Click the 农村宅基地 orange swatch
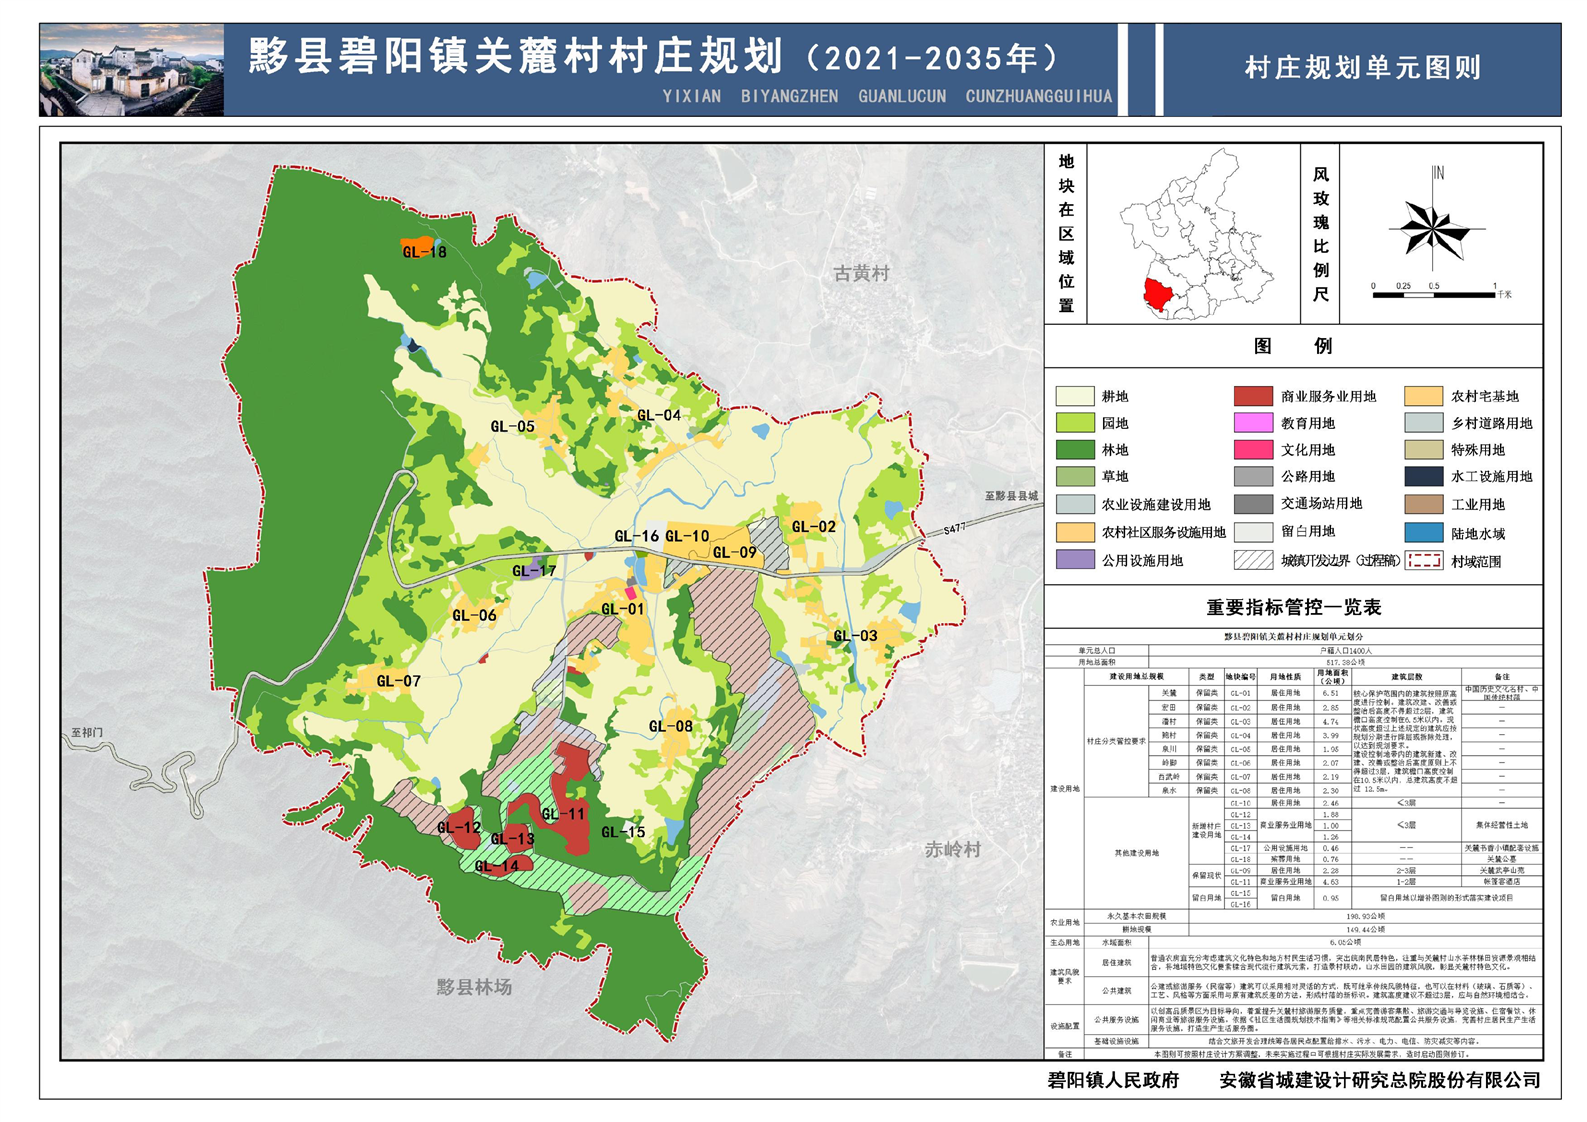This screenshot has height=1122, width=1587. tap(1424, 396)
